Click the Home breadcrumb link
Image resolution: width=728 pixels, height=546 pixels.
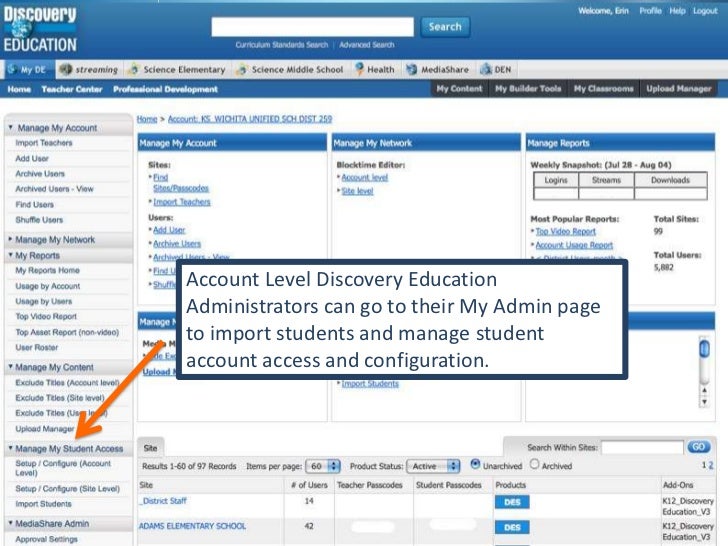click(x=147, y=119)
